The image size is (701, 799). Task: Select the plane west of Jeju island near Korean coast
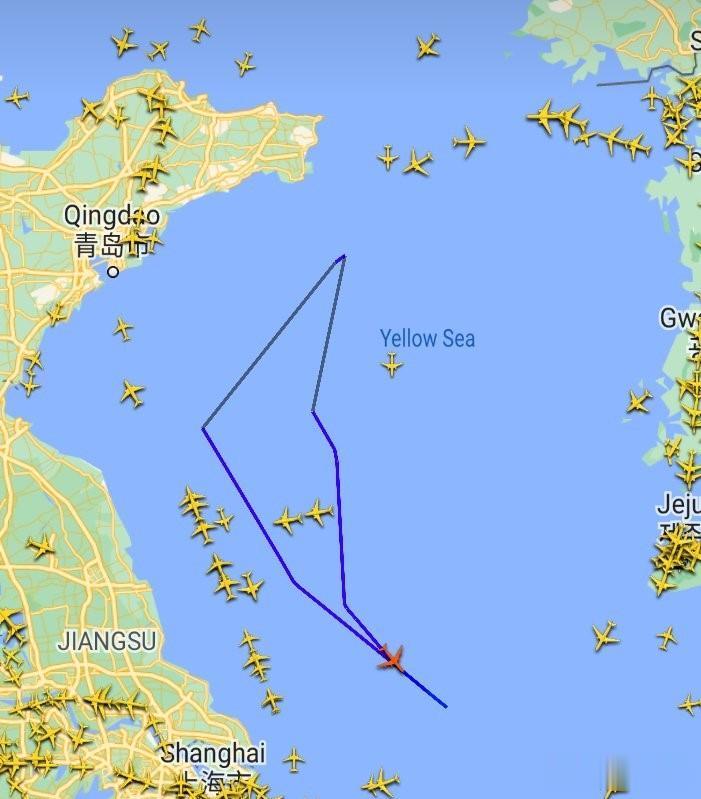click(638, 401)
